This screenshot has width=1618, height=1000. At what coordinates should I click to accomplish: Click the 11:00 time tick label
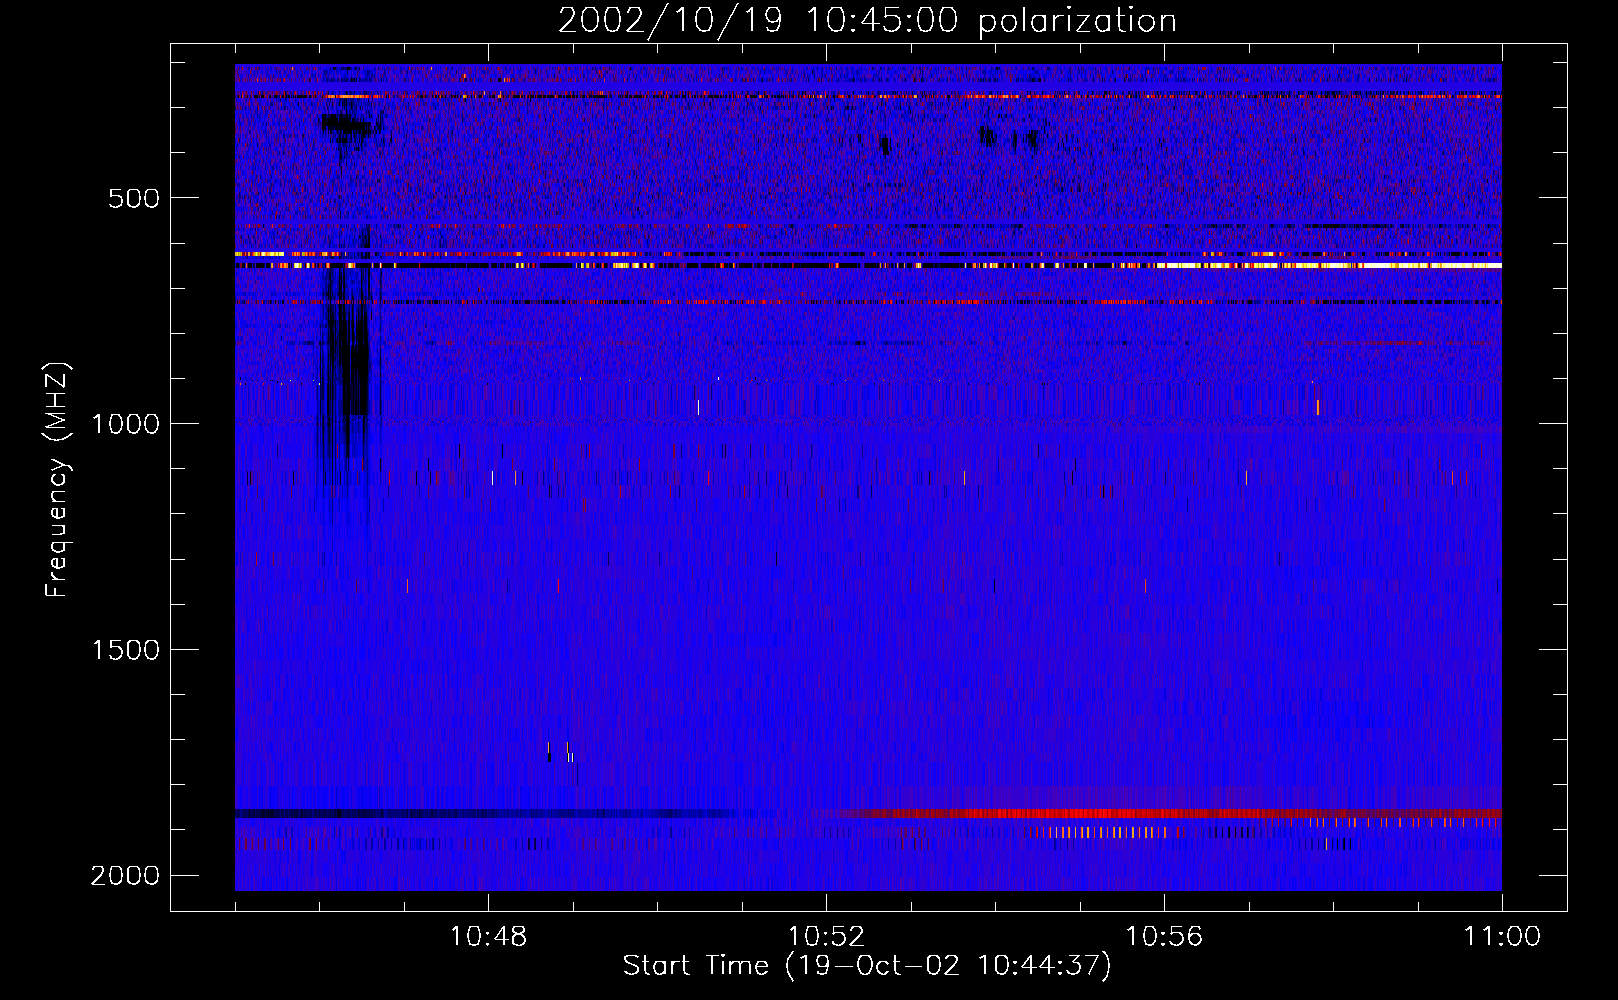click(x=1502, y=937)
